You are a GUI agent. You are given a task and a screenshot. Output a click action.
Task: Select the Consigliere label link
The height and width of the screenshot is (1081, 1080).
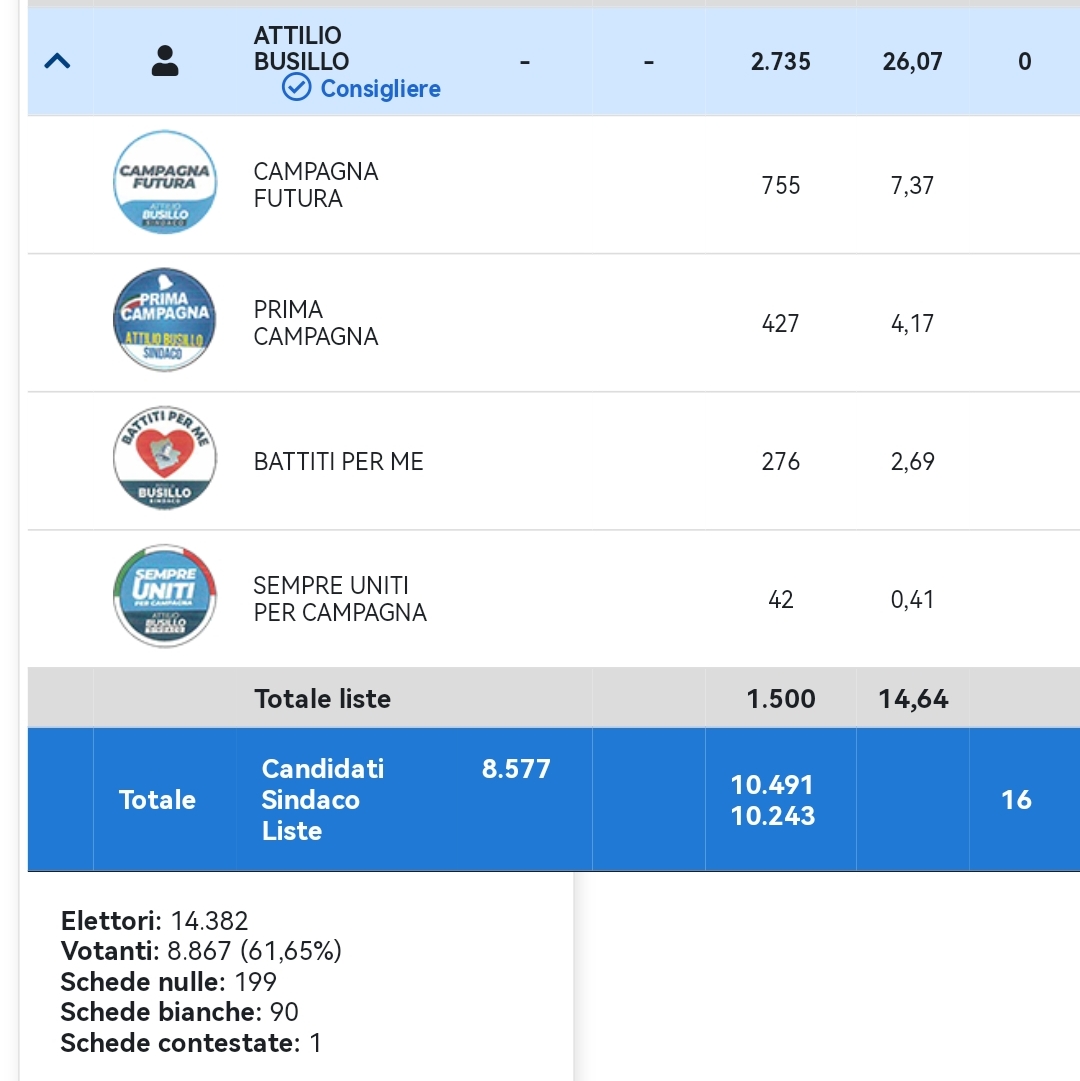coord(380,88)
